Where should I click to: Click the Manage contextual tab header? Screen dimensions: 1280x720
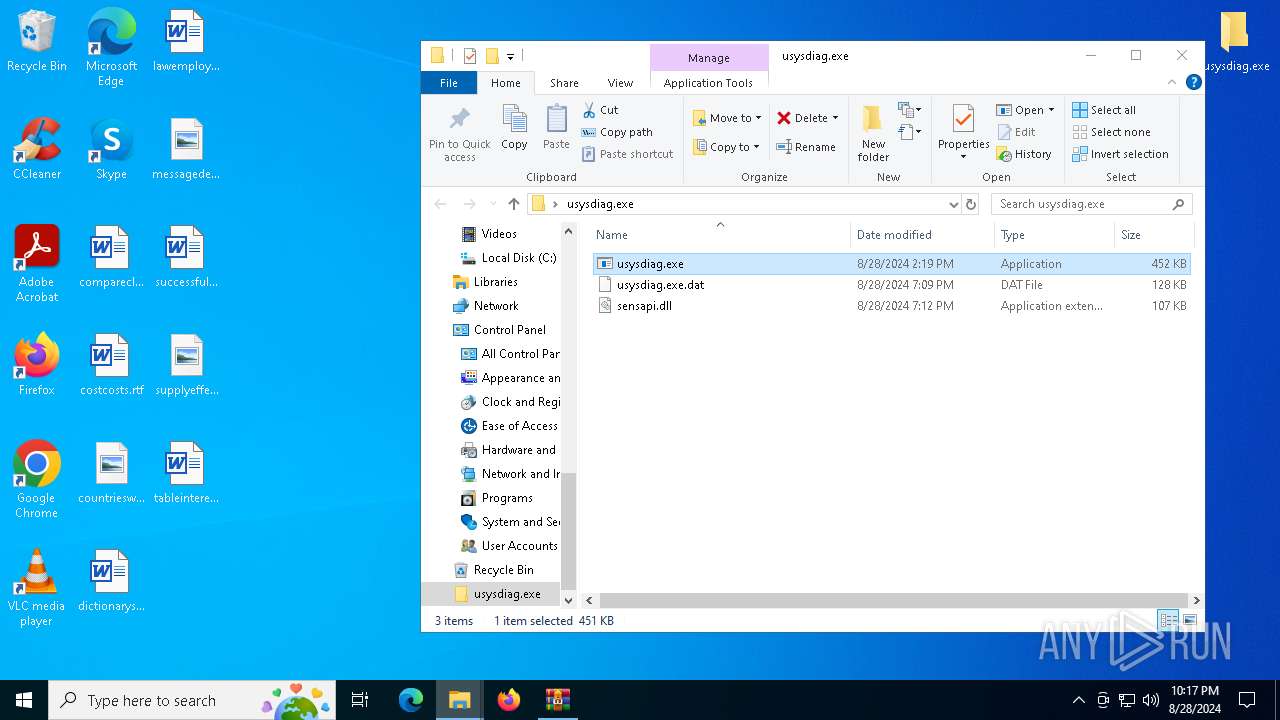(x=709, y=58)
